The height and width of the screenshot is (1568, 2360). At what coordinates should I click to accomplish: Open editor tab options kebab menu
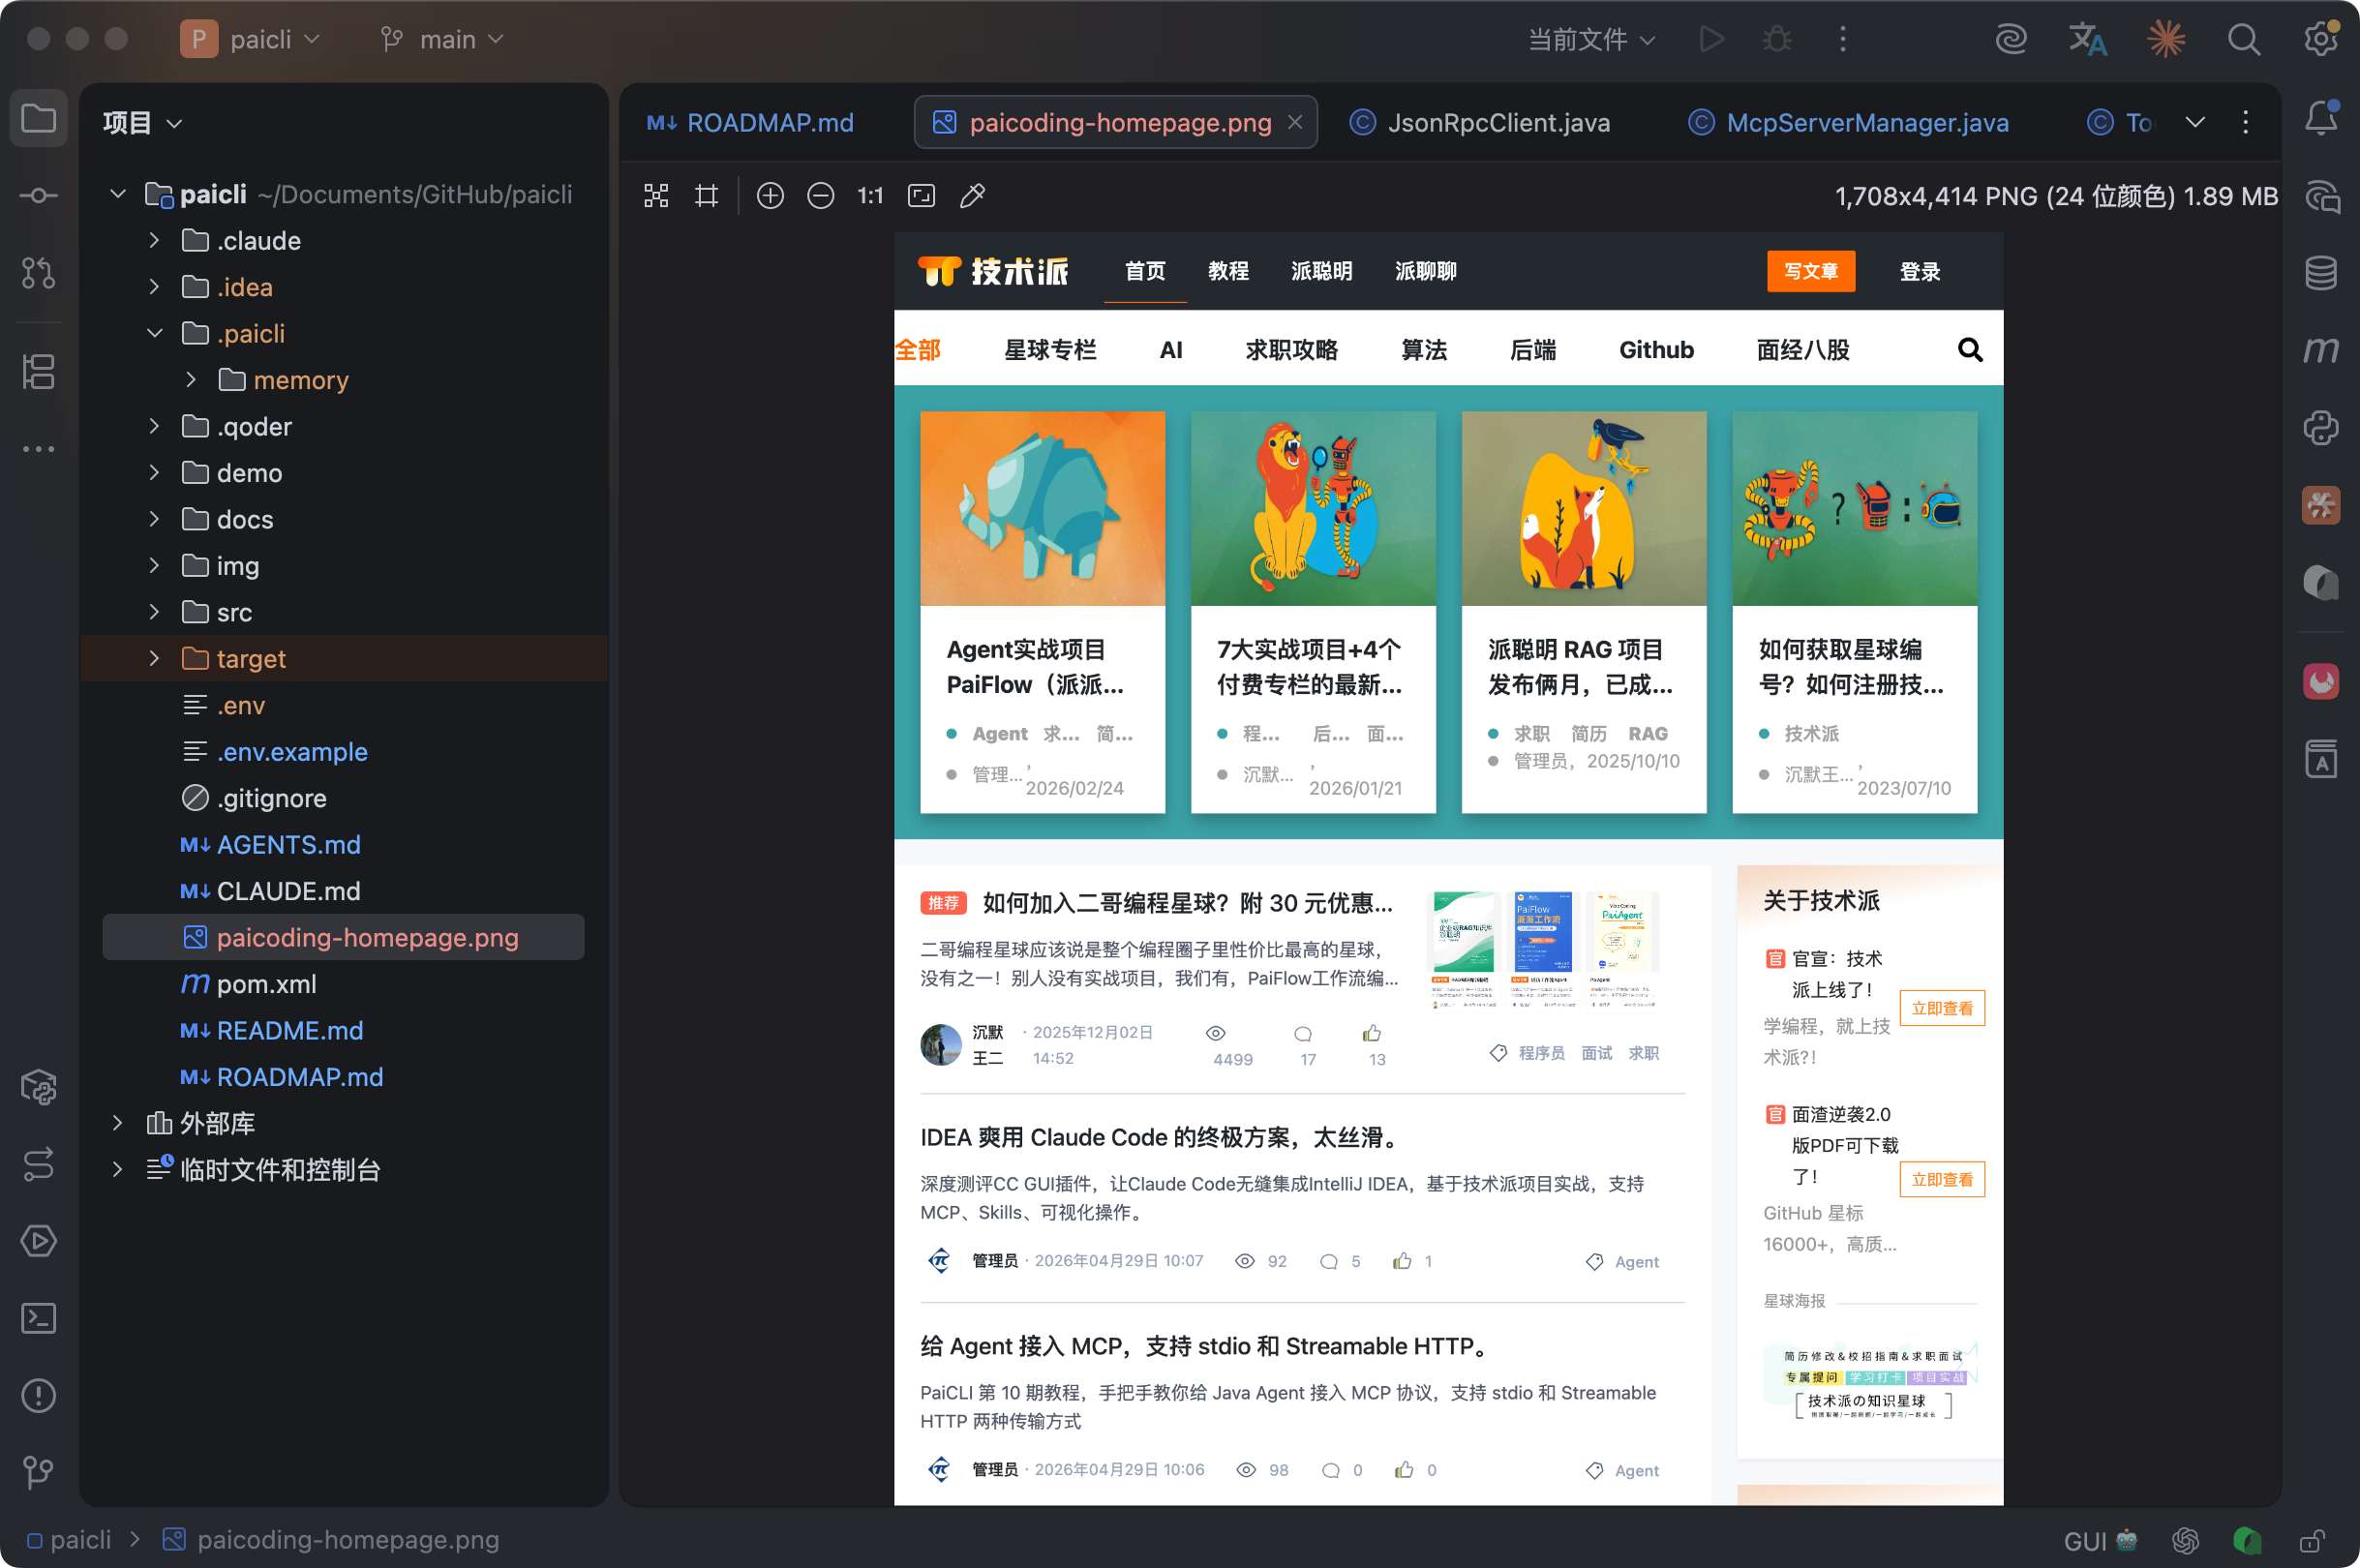[x=2246, y=122]
